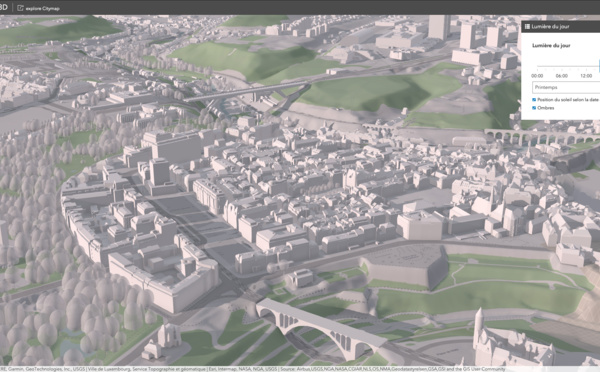
Task: Click the blue daylight slider handle
Action: pyautogui.click(x=599, y=66)
